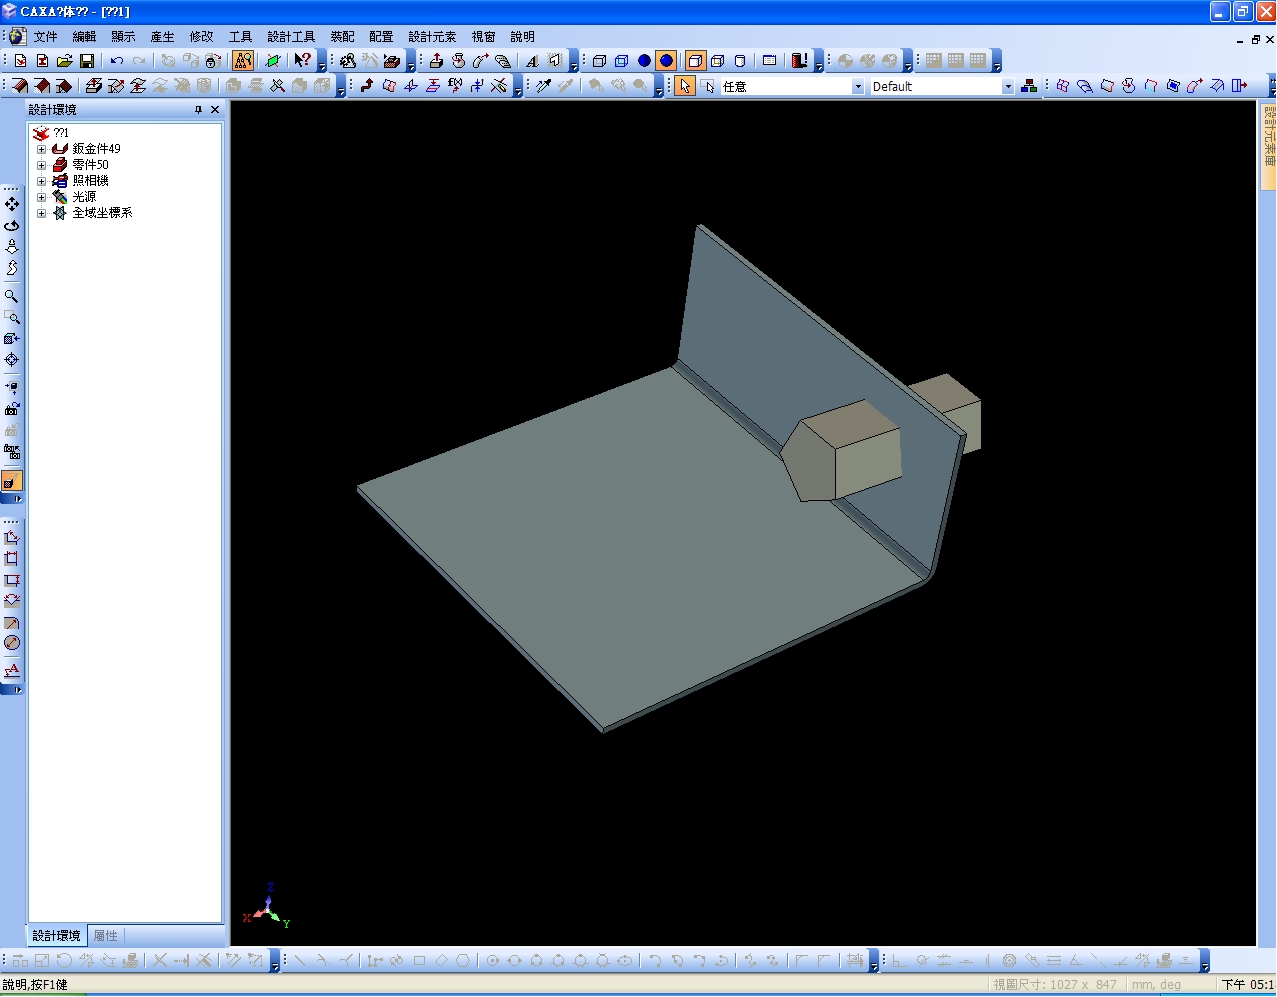Toggle the highlighted smooth shading sphere icon
The height and width of the screenshot is (997, 1277).
[666, 61]
